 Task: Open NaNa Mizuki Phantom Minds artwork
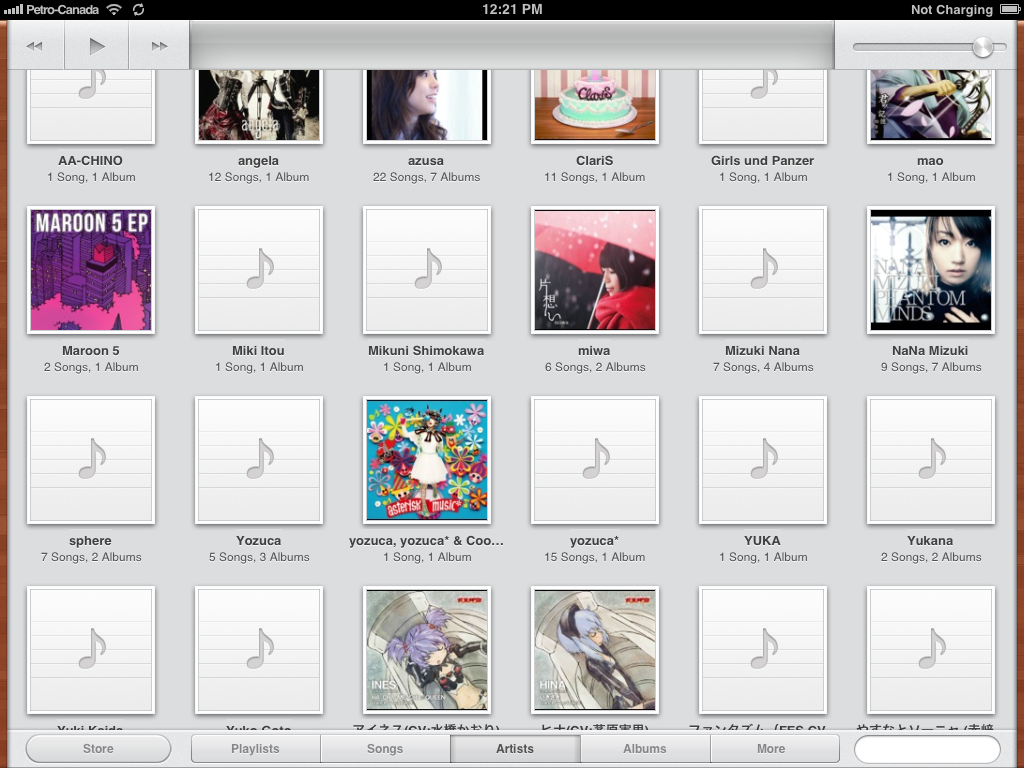pos(931,270)
